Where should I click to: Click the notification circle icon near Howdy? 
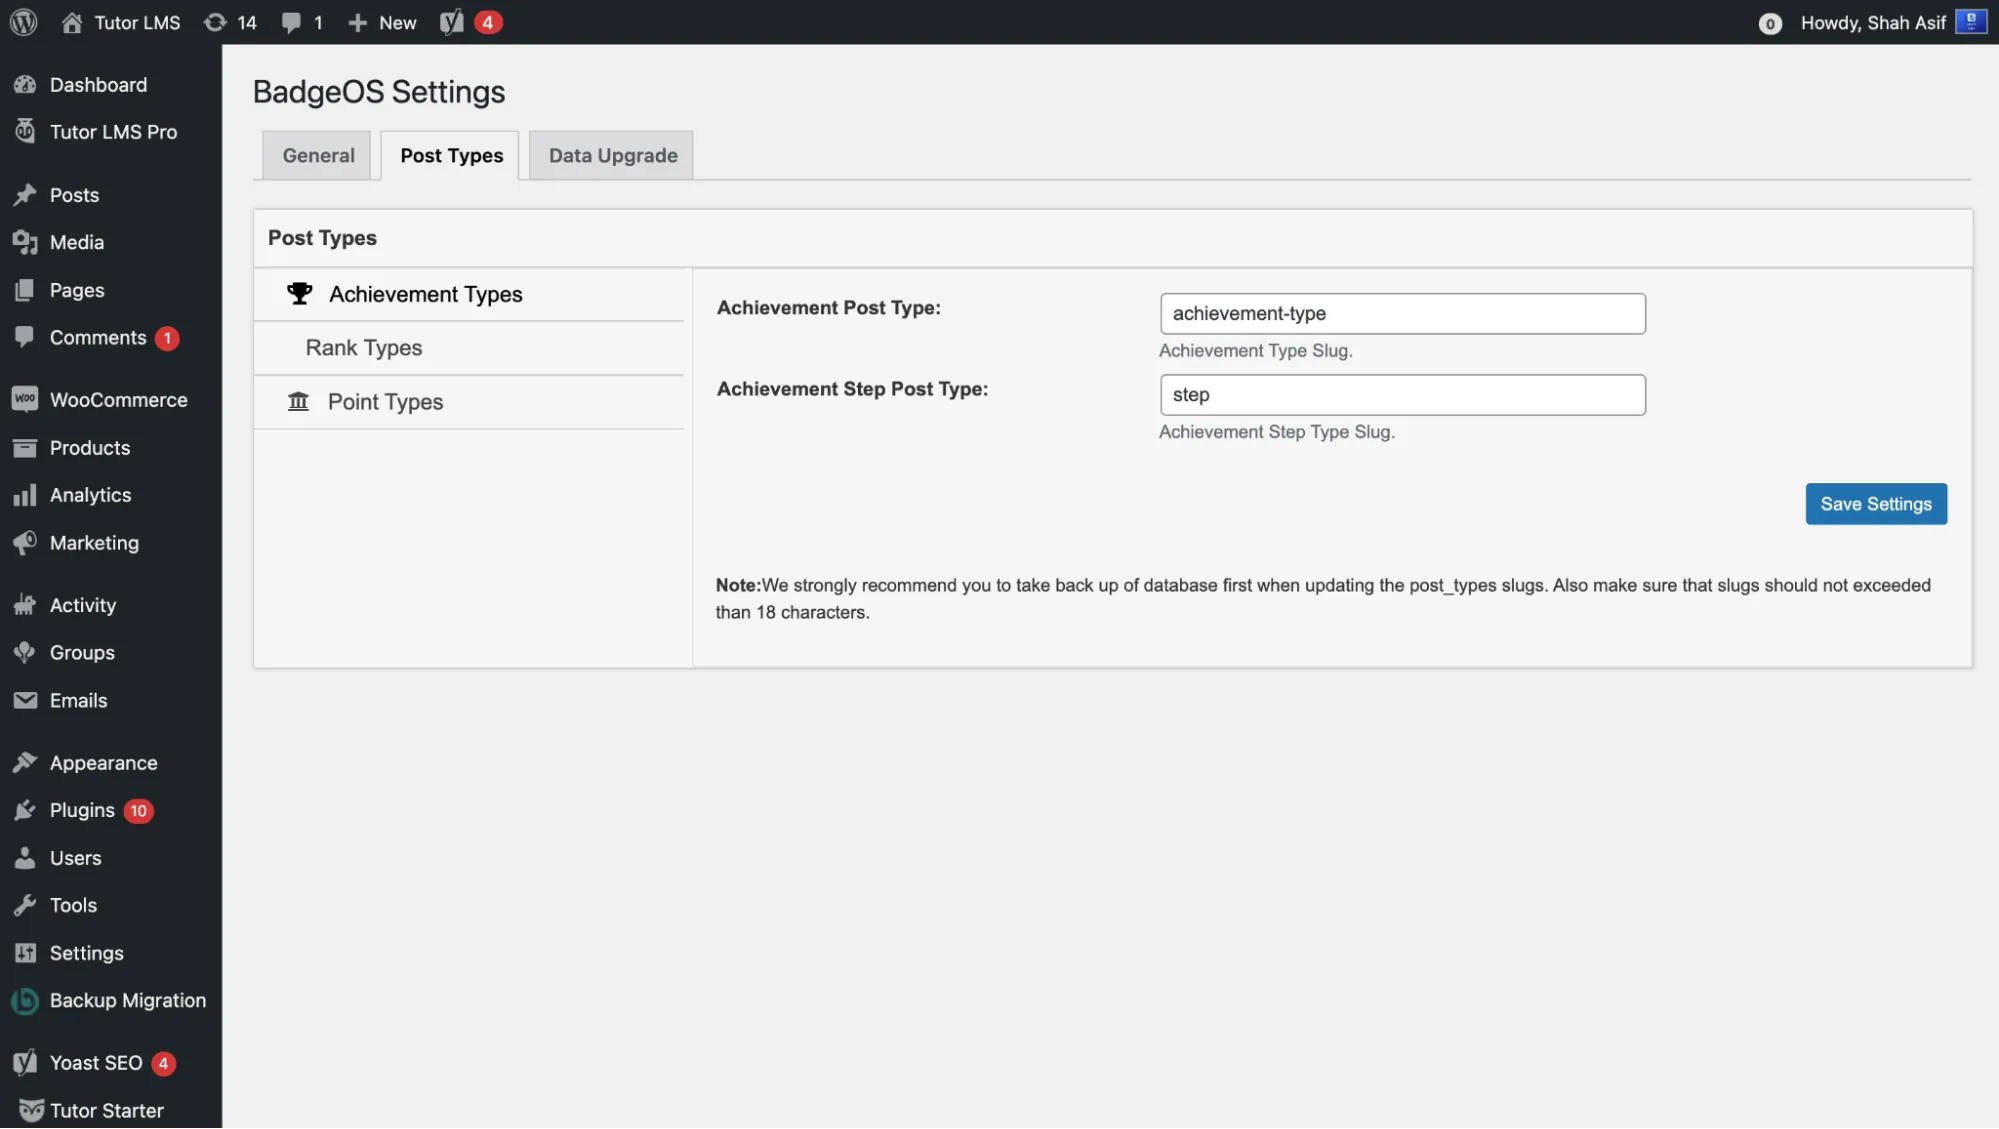click(x=1770, y=23)
